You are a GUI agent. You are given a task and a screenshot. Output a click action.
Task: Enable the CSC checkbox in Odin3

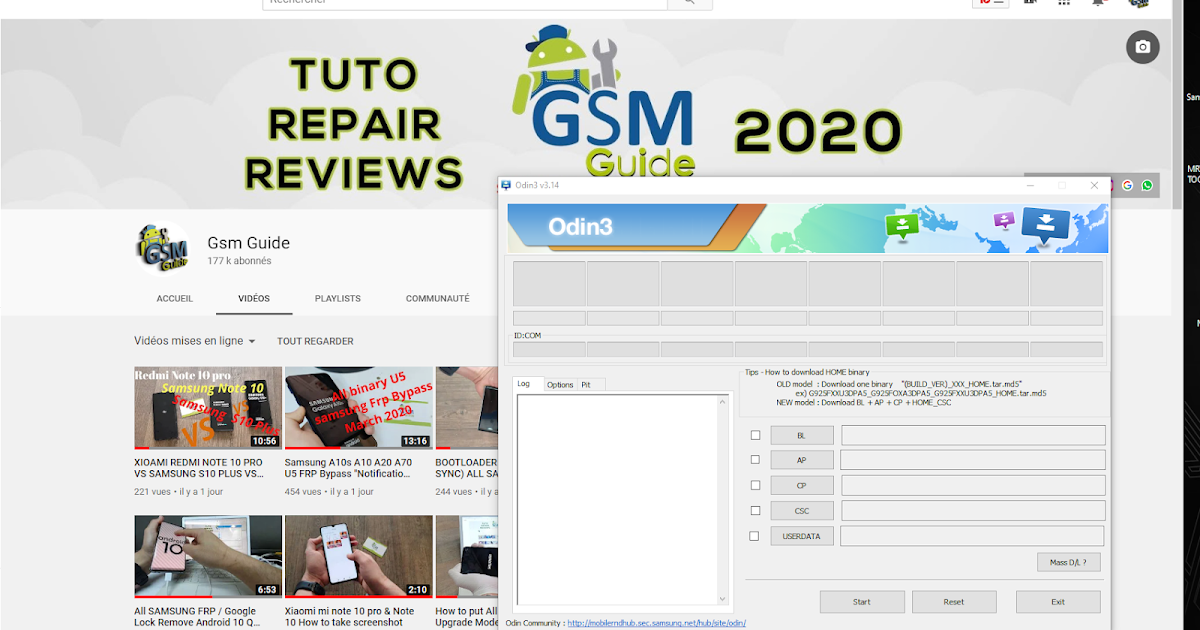tap(755, 511)
